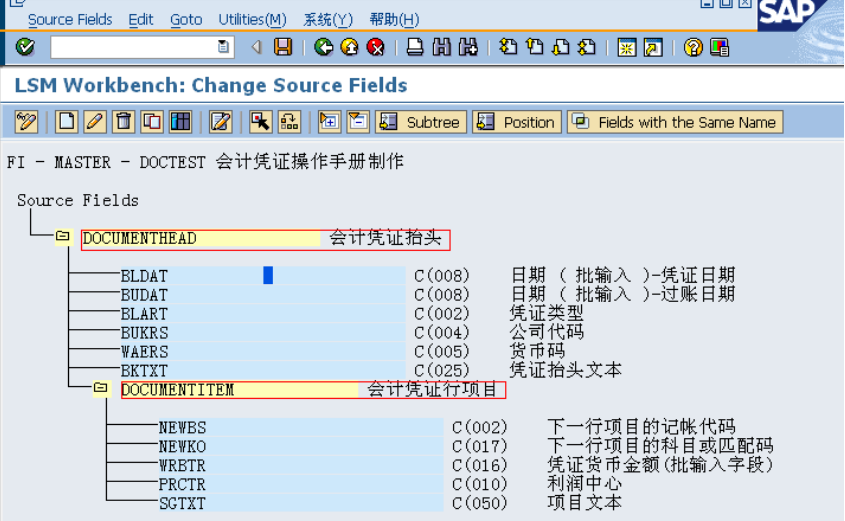
Task: Select the BLART field row
Action: point(262,314)
